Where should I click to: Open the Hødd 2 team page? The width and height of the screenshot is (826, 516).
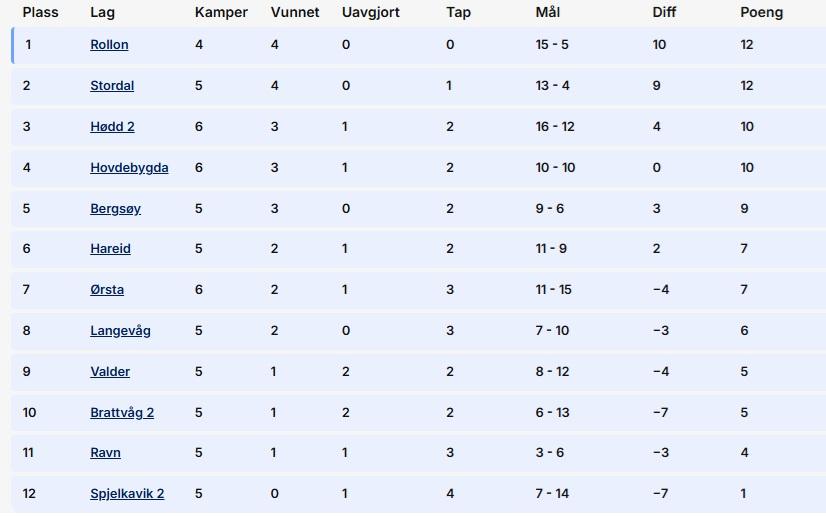tap(112, 127)
